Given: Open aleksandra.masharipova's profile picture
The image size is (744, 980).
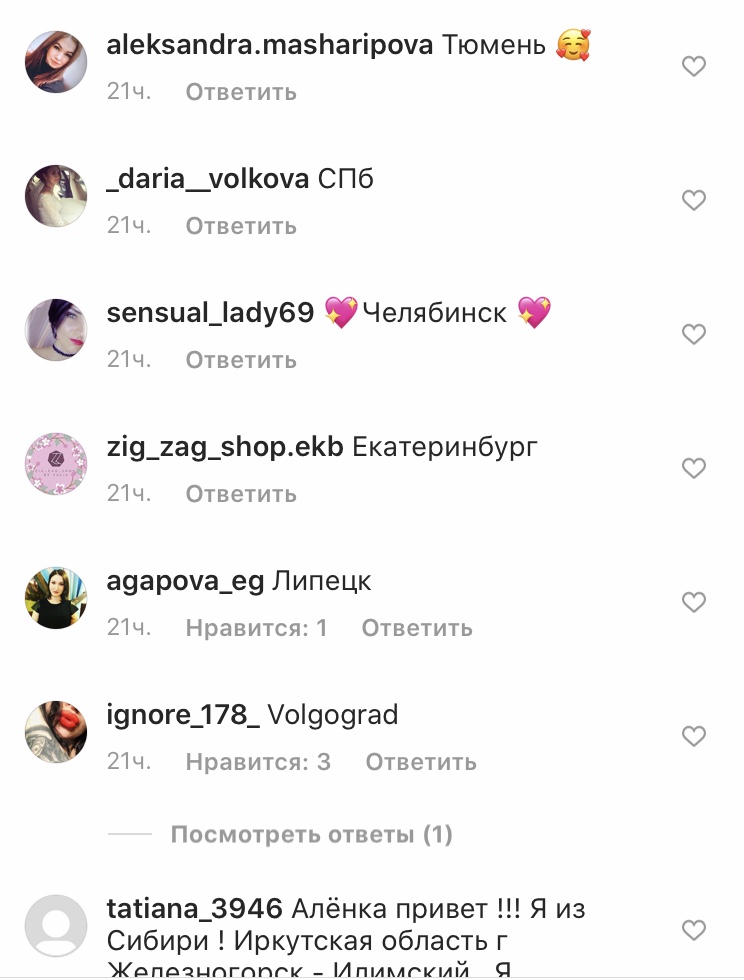Looking at the screenshot, I should (x=56, y=62).
